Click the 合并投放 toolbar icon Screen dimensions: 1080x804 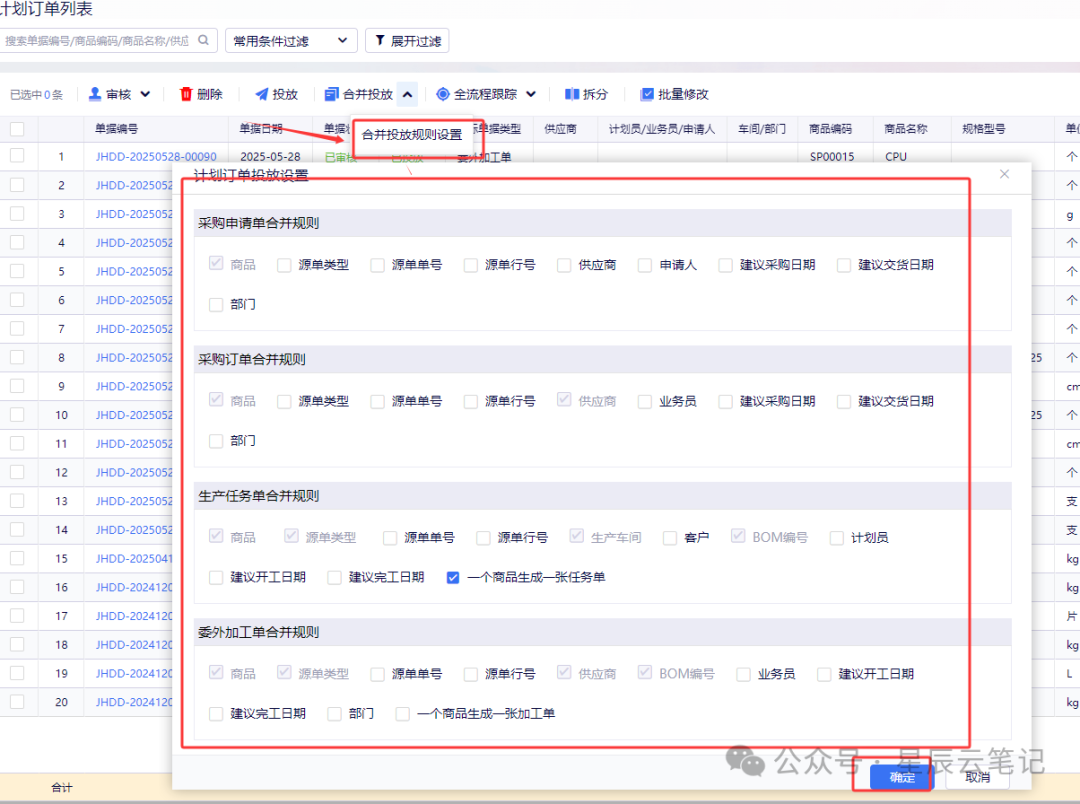click(x=332, y=94)
